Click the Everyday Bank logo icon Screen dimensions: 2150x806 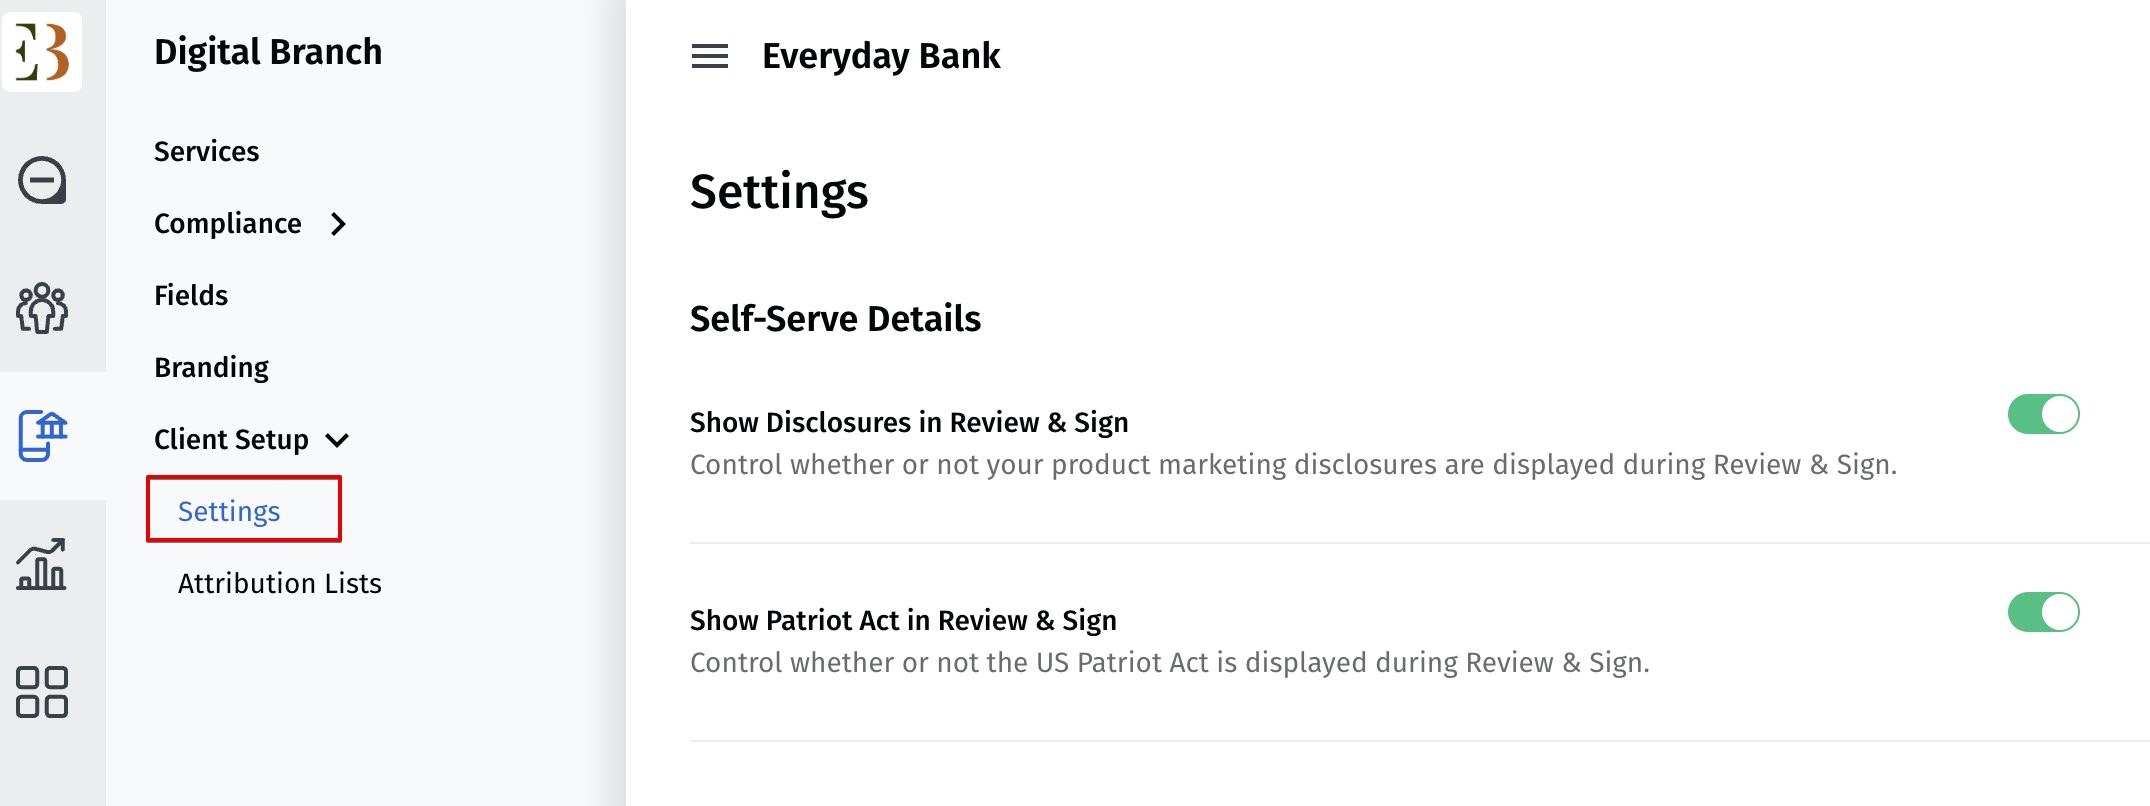coord(42,52)
